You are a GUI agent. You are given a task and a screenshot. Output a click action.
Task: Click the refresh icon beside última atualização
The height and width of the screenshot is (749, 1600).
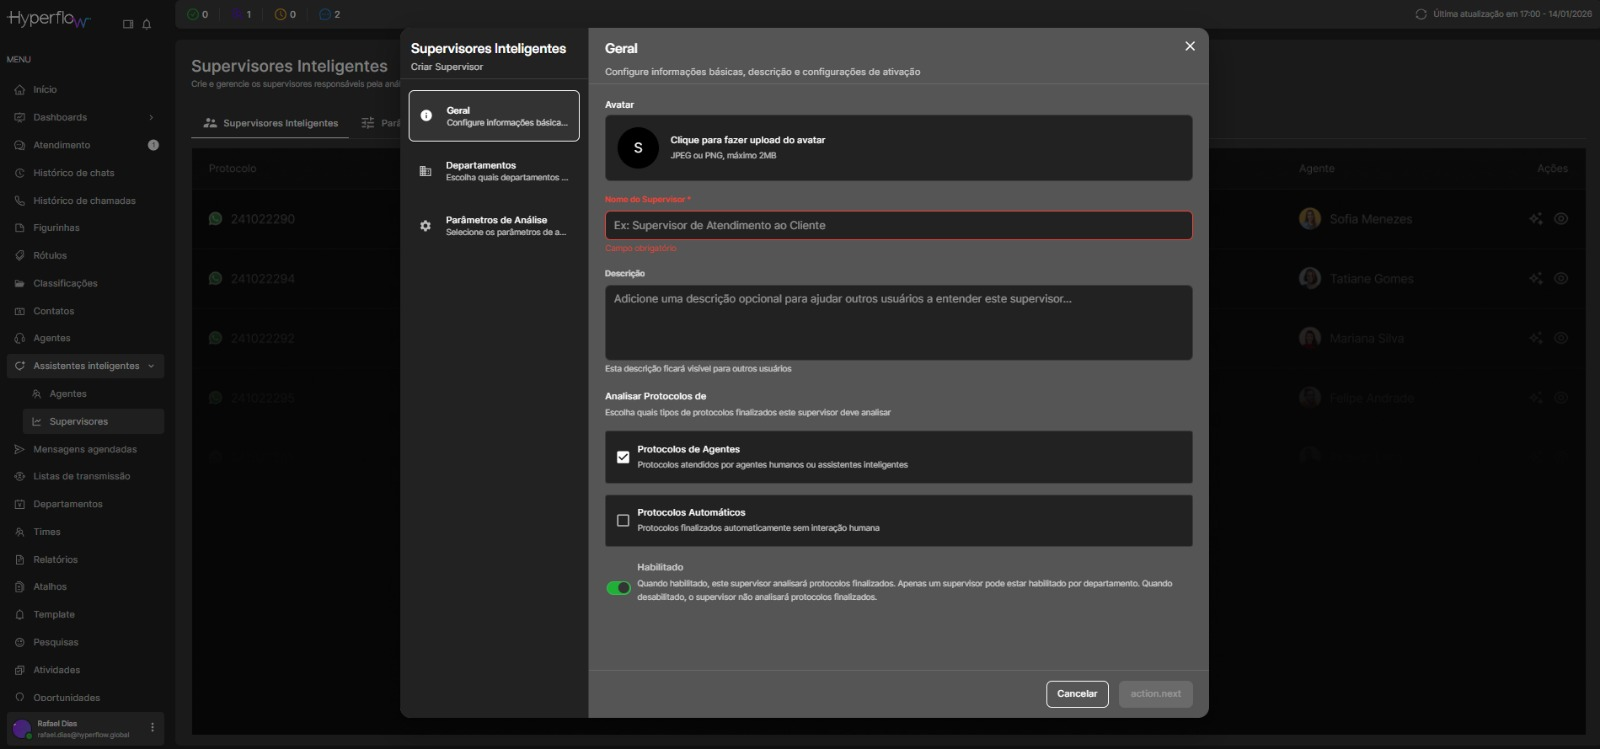tap(1421, 14)
